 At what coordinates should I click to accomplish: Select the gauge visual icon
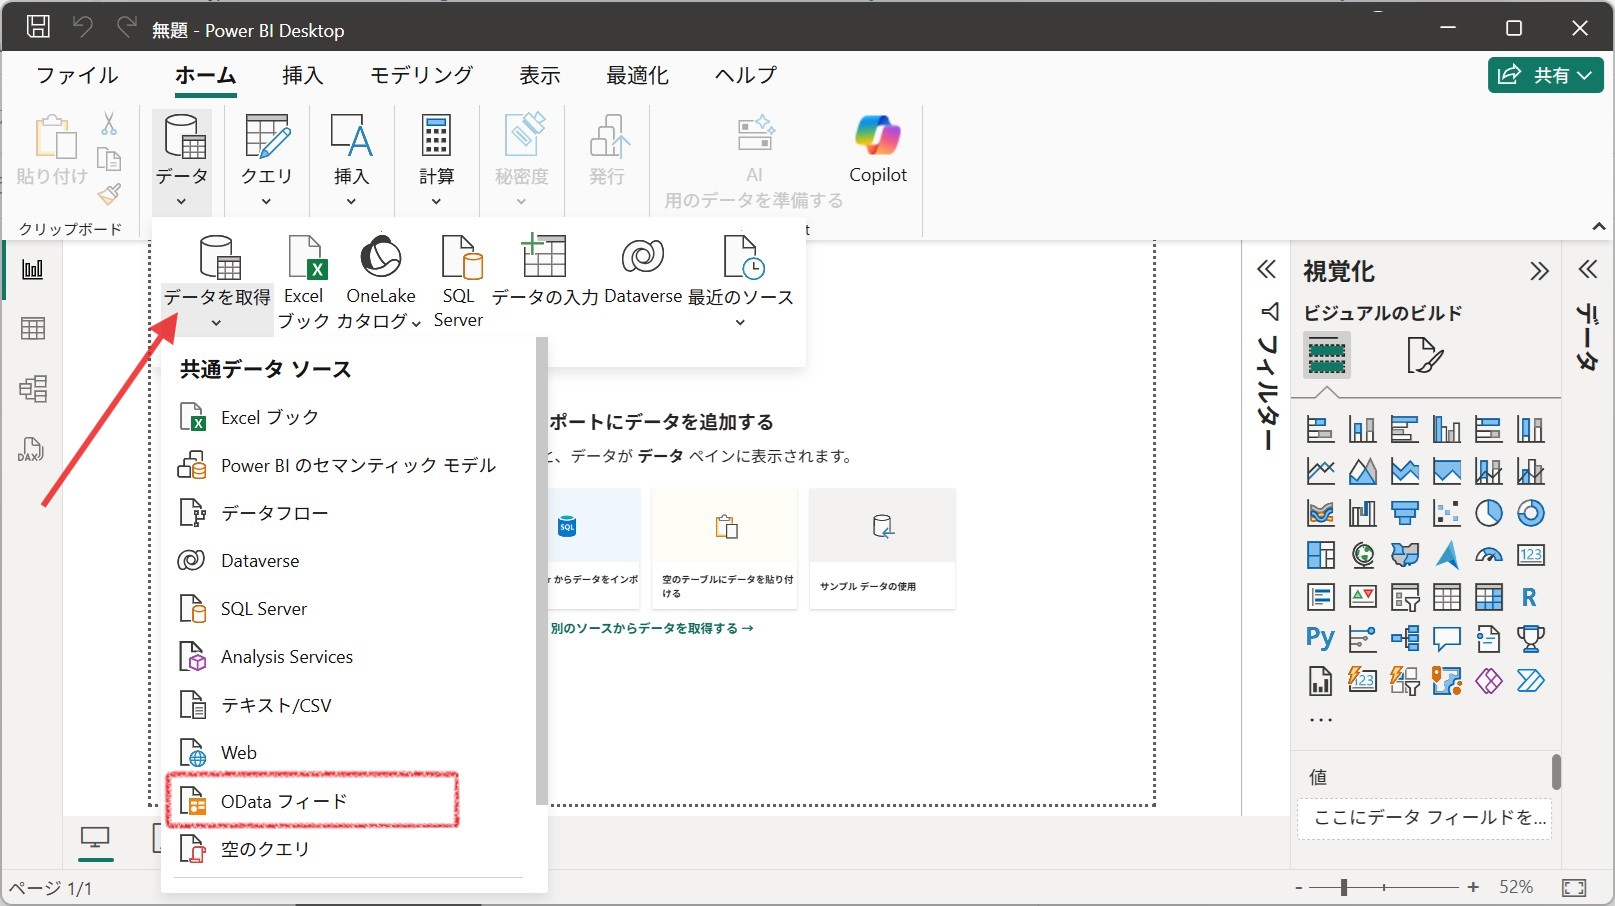tap(1488, 555)
